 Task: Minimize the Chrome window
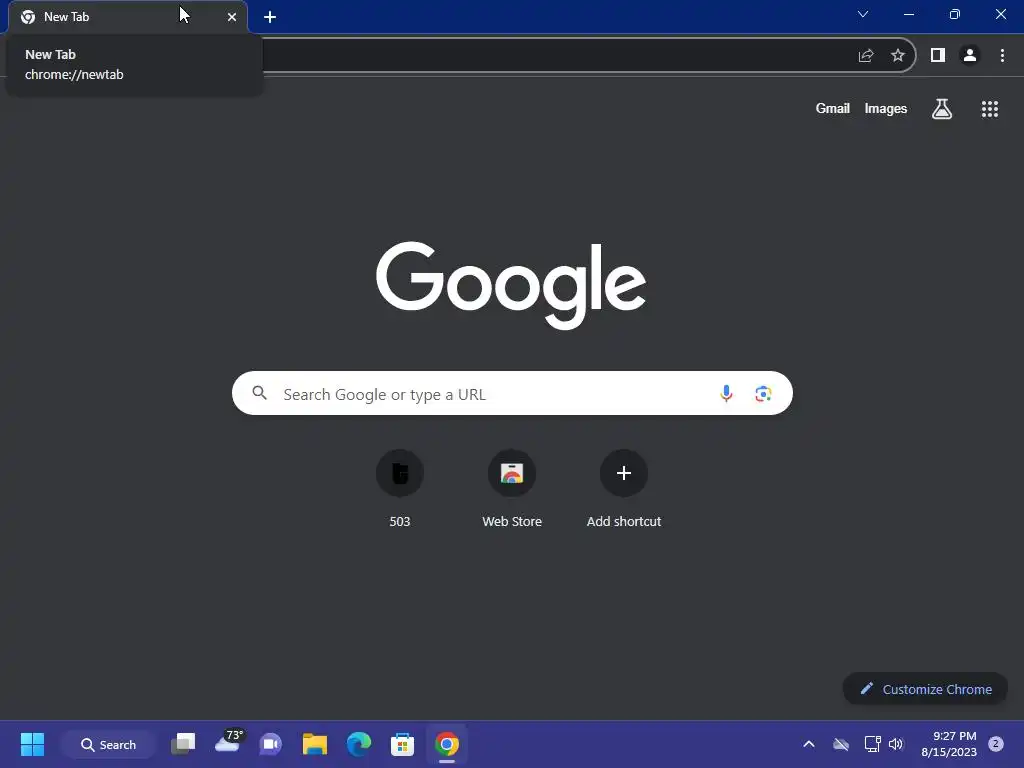click(909, 14)
